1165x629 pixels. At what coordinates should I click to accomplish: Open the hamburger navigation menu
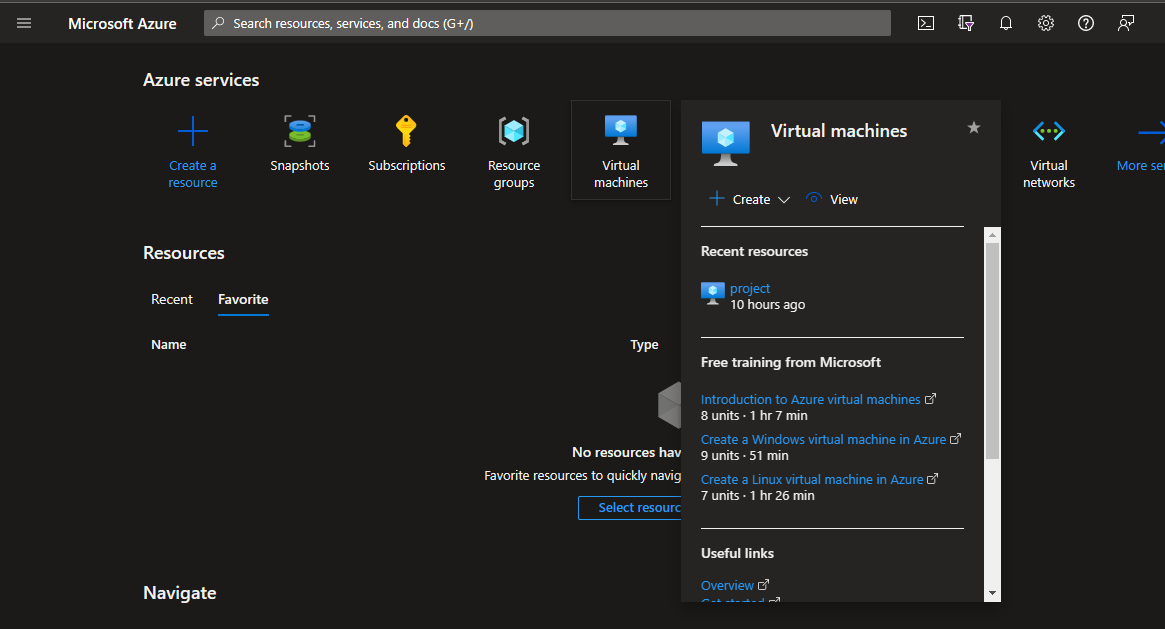click(x=24, y=23)
